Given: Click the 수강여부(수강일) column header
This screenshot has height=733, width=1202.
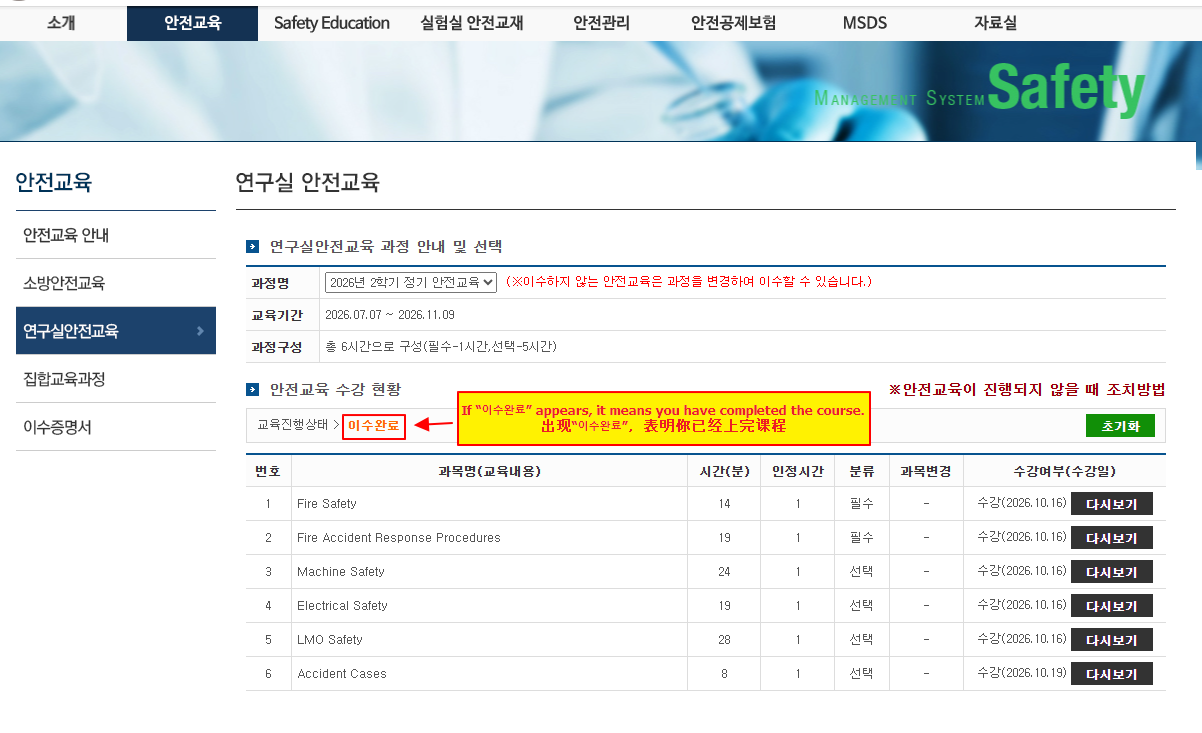Looking at the screenshot, I should pyautogui.click(x=1064, y=471).
